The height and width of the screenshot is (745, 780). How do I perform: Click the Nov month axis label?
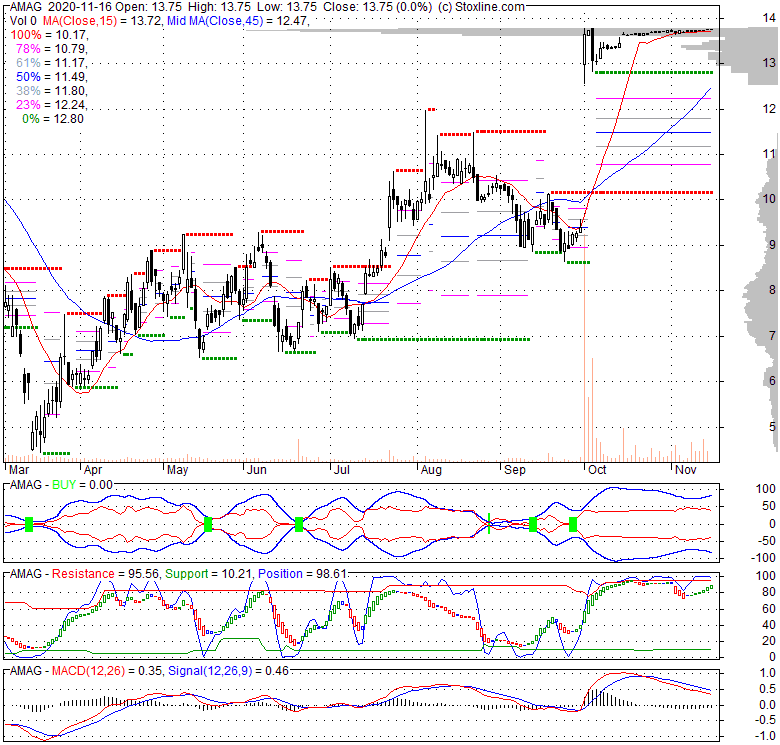[x=685, y=470]
